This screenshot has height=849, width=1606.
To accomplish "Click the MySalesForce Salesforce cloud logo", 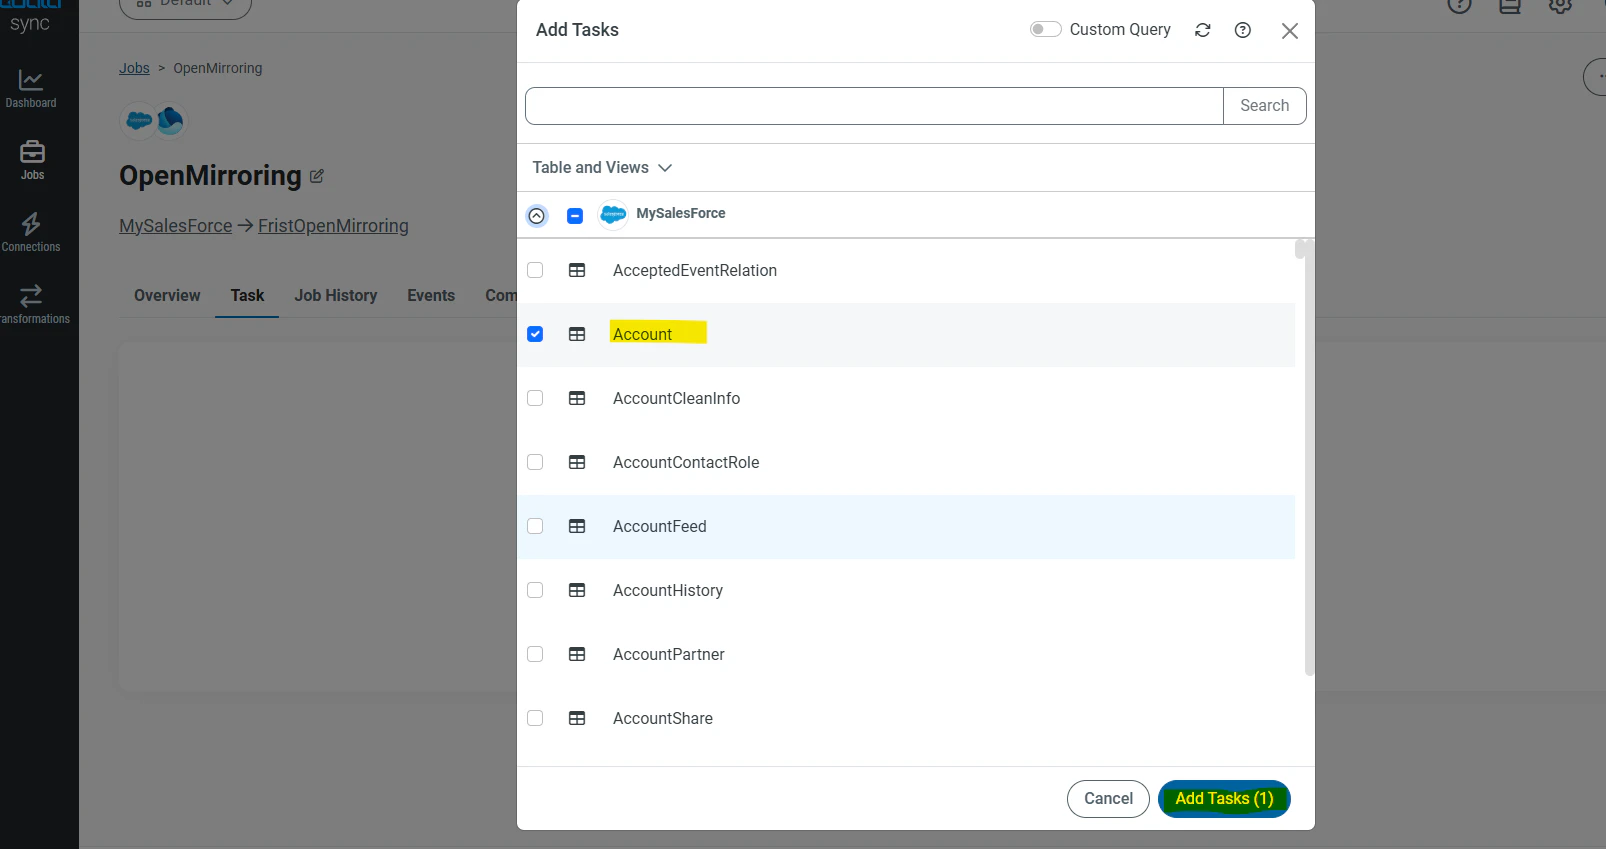I will (613, 214).
